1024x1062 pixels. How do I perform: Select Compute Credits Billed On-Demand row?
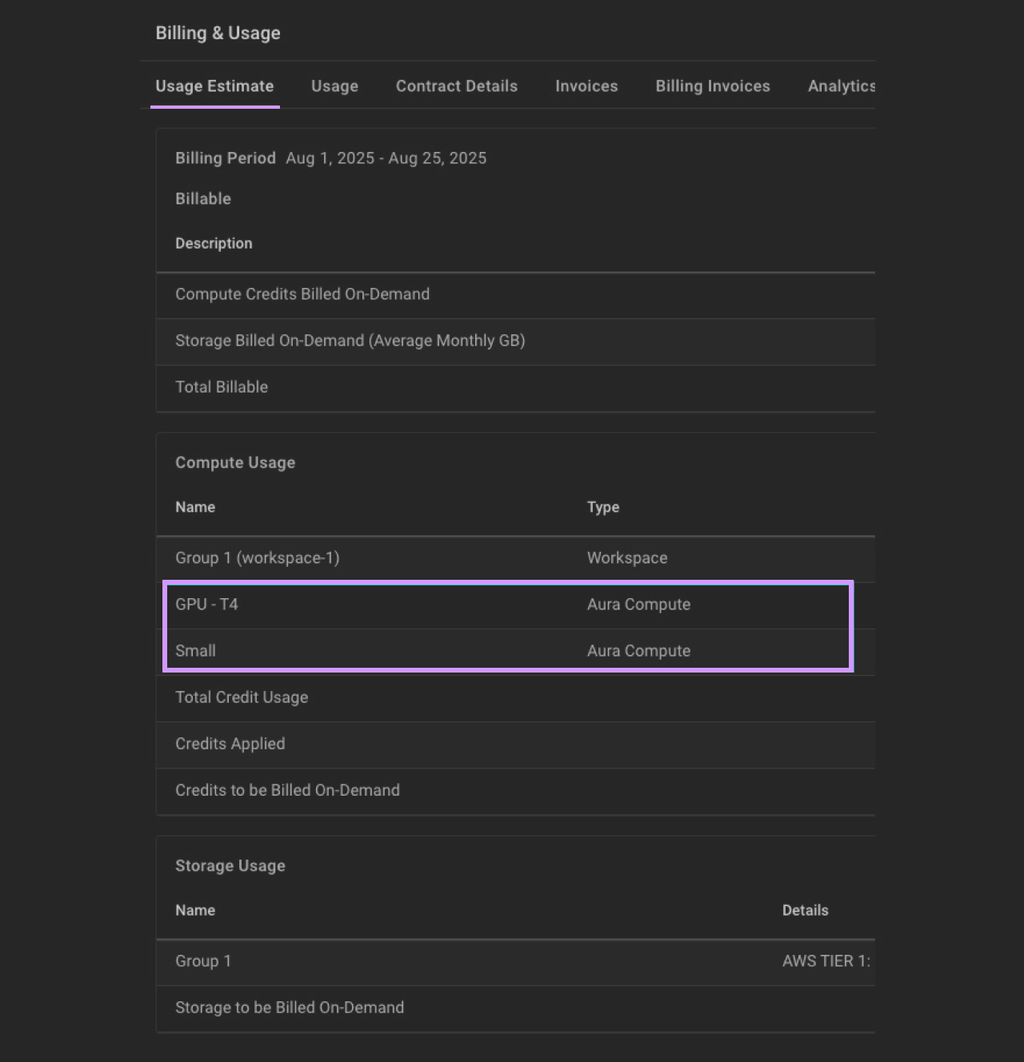[302, 294]
